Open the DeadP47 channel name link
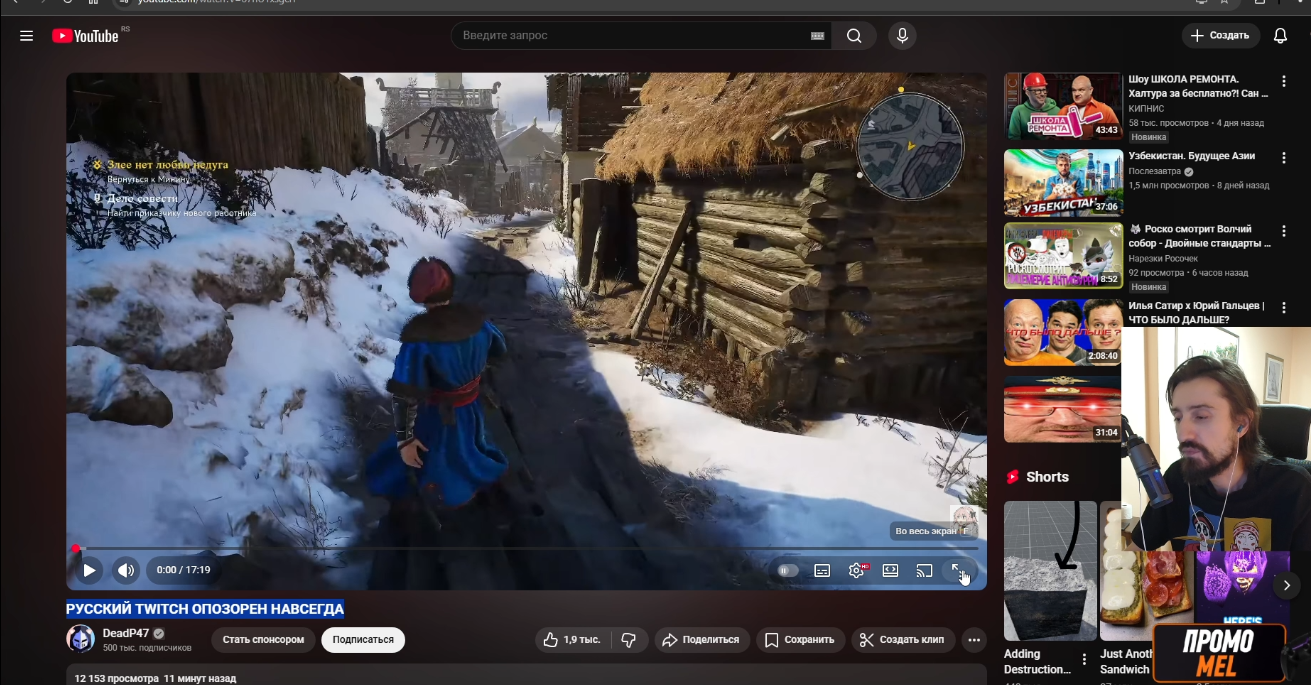 (126, 633)
